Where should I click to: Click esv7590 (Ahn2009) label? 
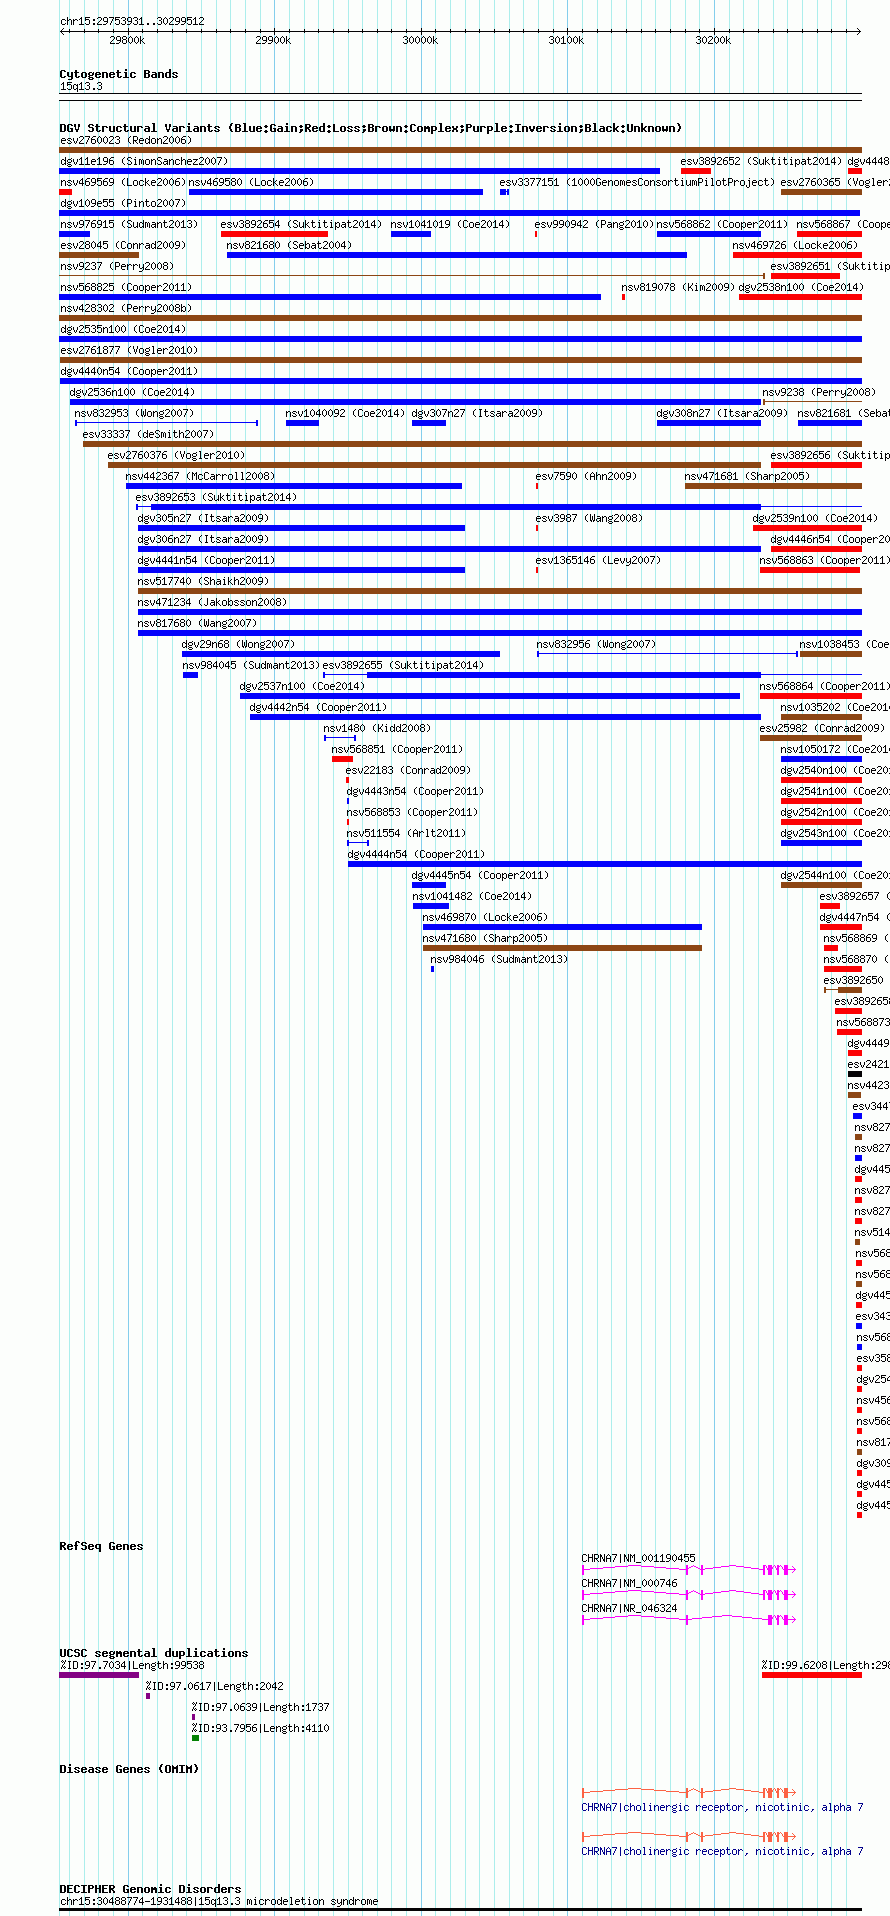(586, 477)
